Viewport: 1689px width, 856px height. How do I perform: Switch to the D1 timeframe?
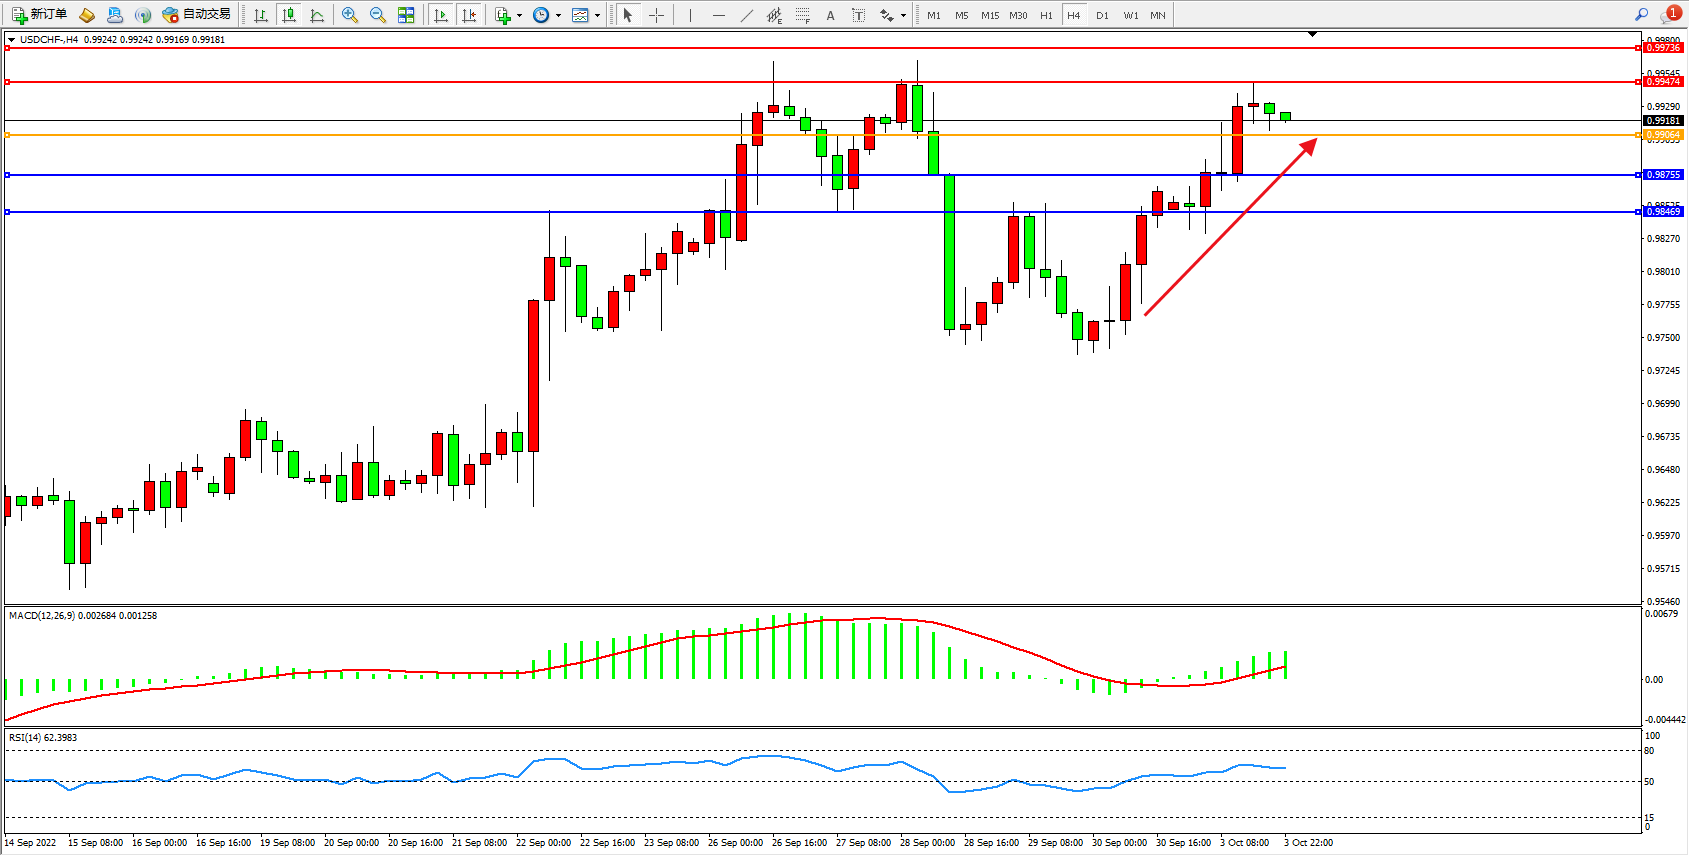1102,15
